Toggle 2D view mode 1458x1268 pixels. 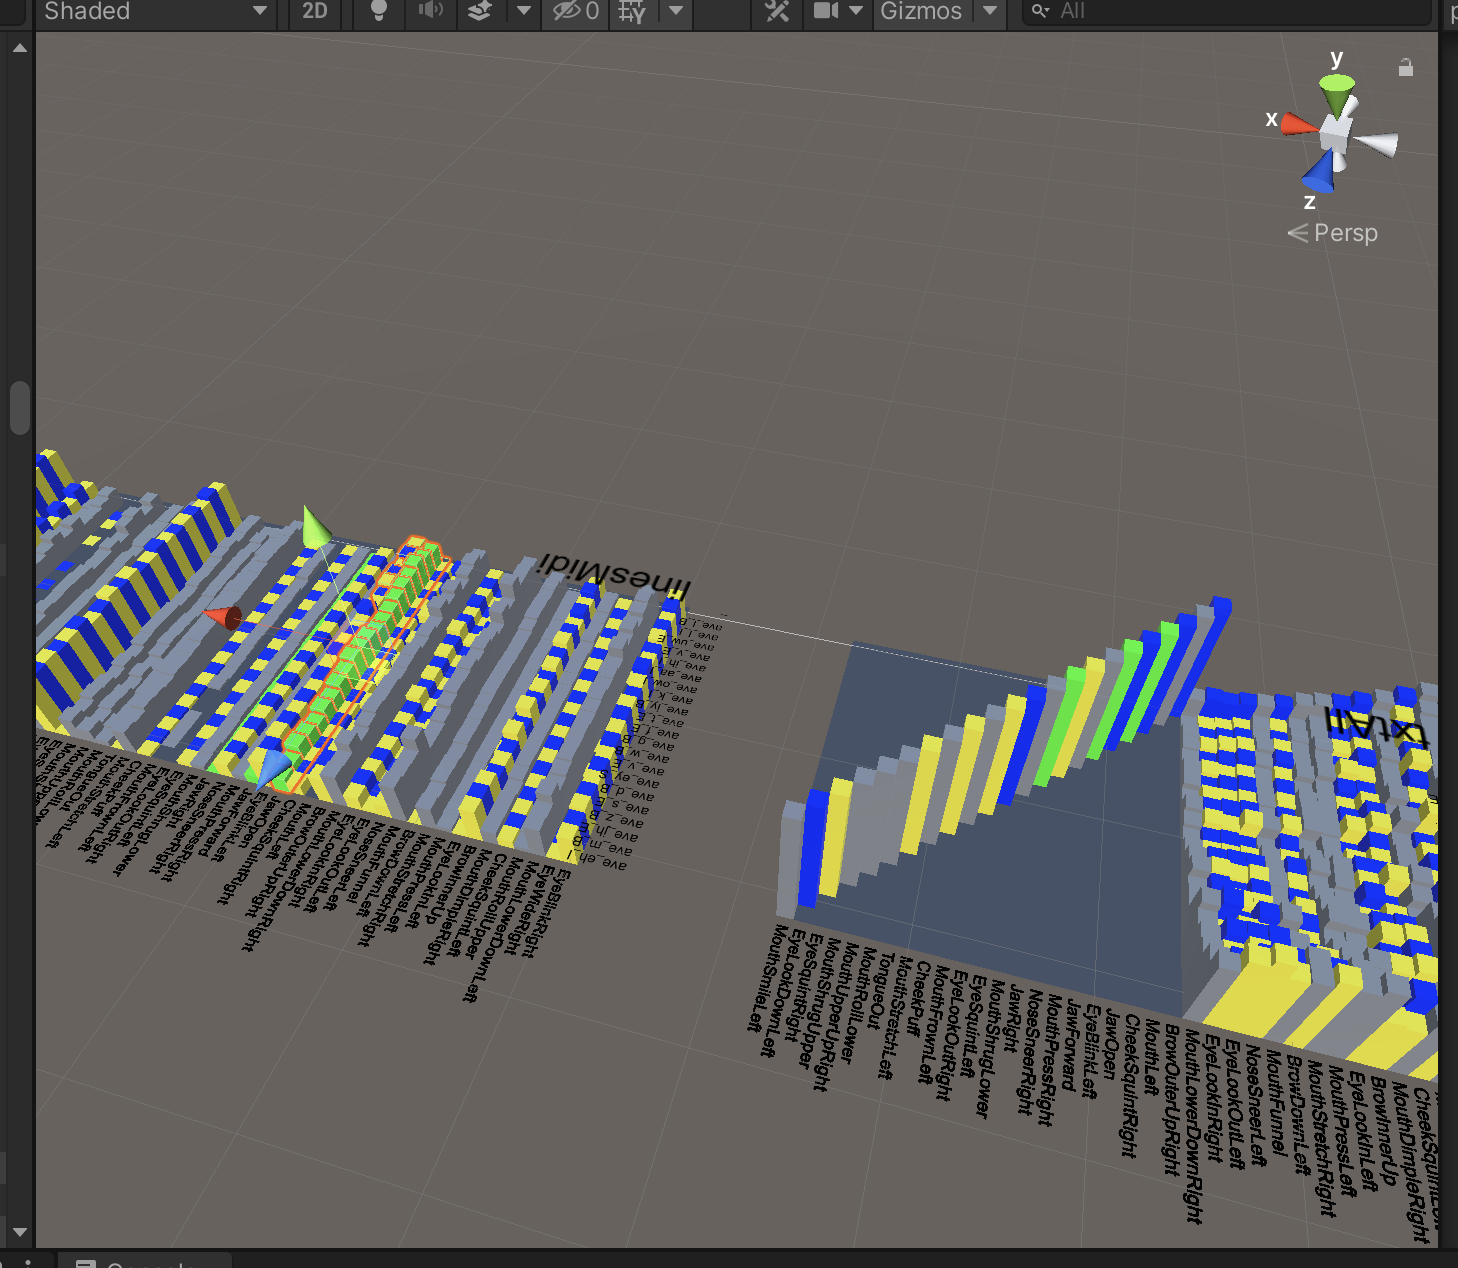click(314, 11)
